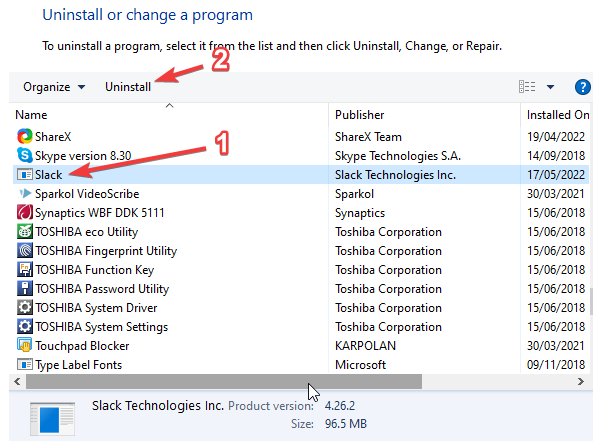This screenshot has height=441, width=593.
Task: Change view using the list view icon
Action: (x=527, y=87)
